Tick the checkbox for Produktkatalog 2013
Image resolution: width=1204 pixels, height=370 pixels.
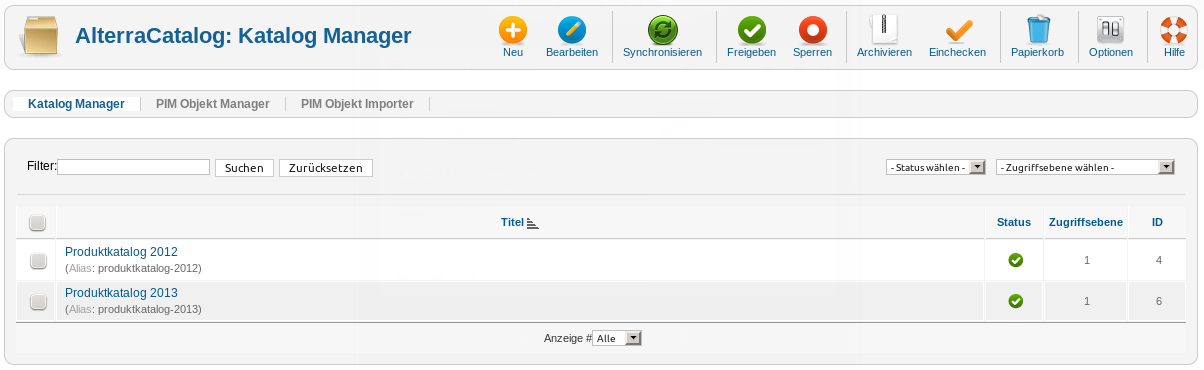38,302
